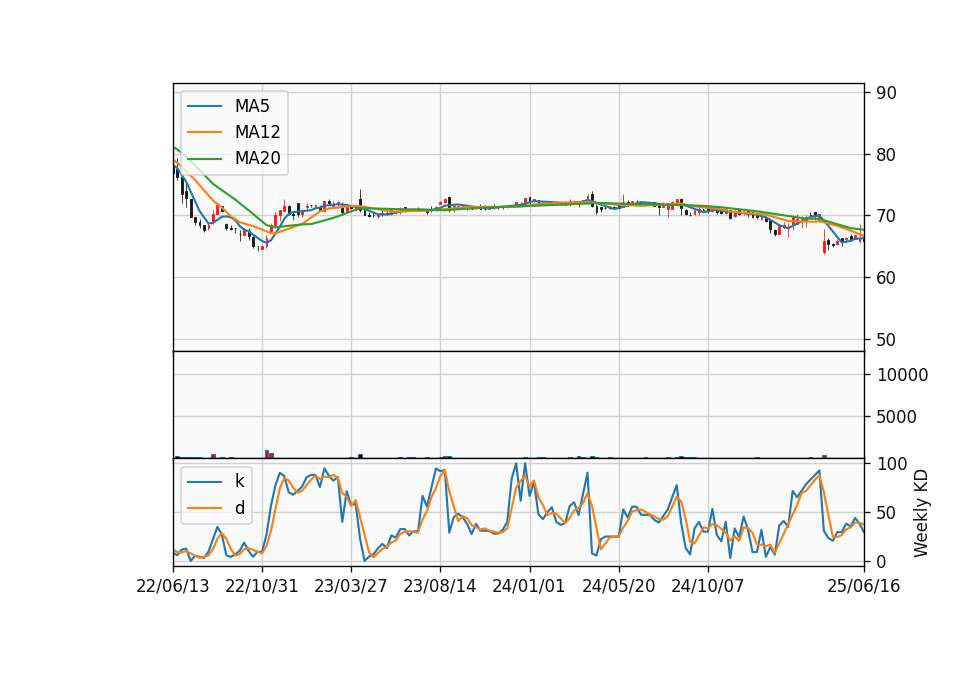Click the volume axis label 10000
This screenshot has height=690, width=960.
902,375
